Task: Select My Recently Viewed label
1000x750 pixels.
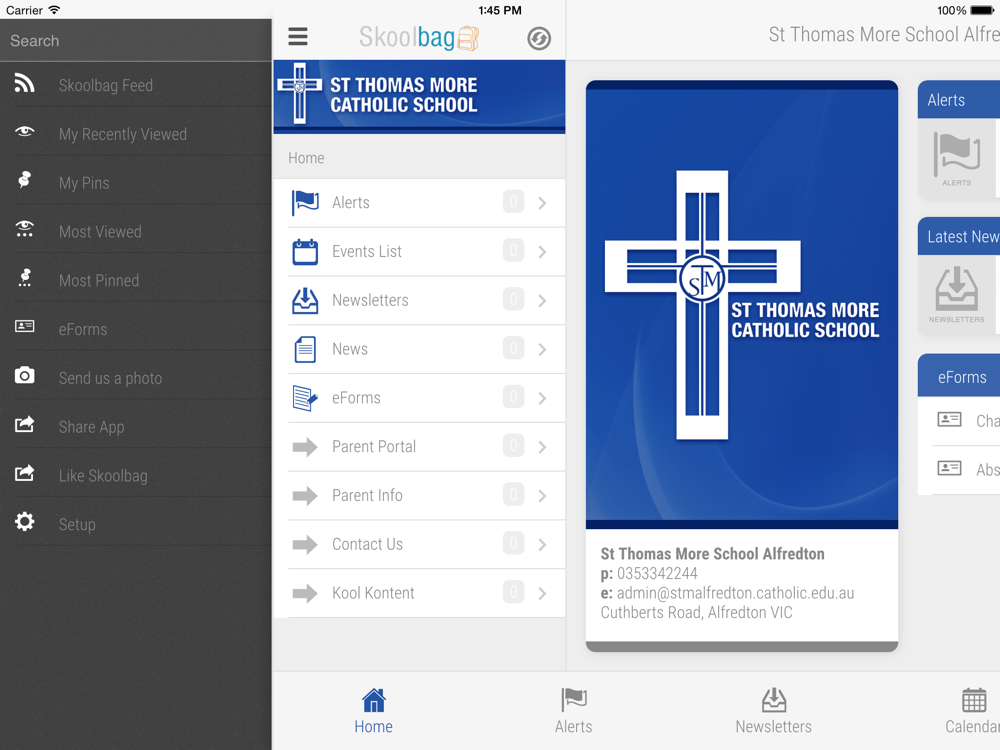Action: 122,135
